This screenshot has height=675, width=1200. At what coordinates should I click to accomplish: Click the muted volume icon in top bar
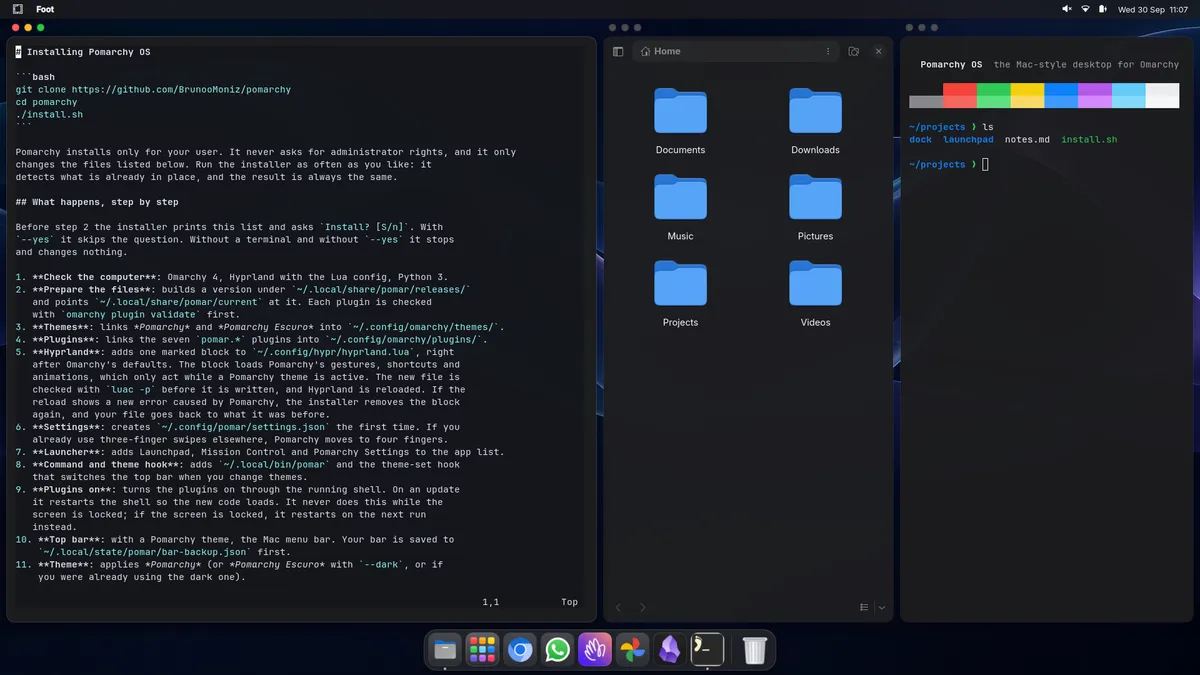[1067, 9]
